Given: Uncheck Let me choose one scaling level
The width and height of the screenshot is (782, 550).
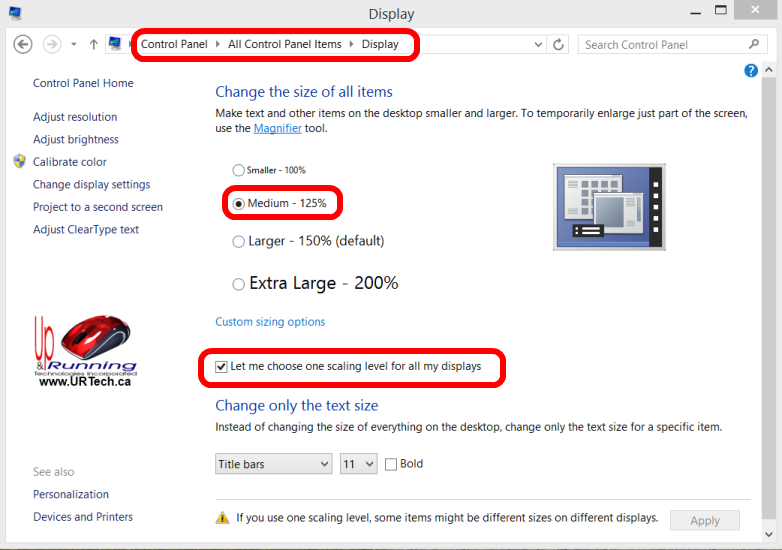Looking at the screenshot, I should (x=222, y=367).
